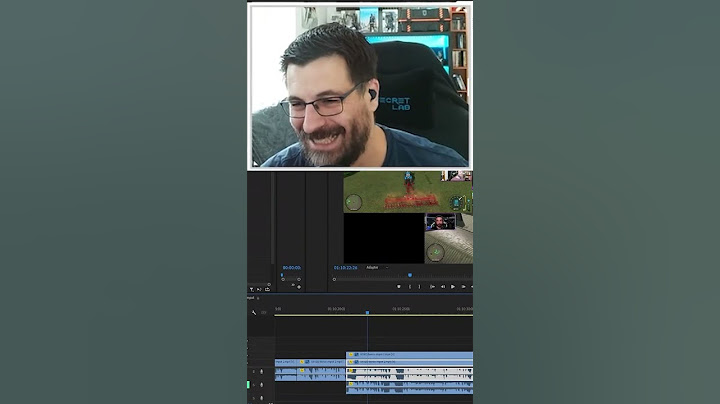The height and width of the screenshot is (404, 720).
Task: Click the Play button in Program monitor
Action: (453, 286)
